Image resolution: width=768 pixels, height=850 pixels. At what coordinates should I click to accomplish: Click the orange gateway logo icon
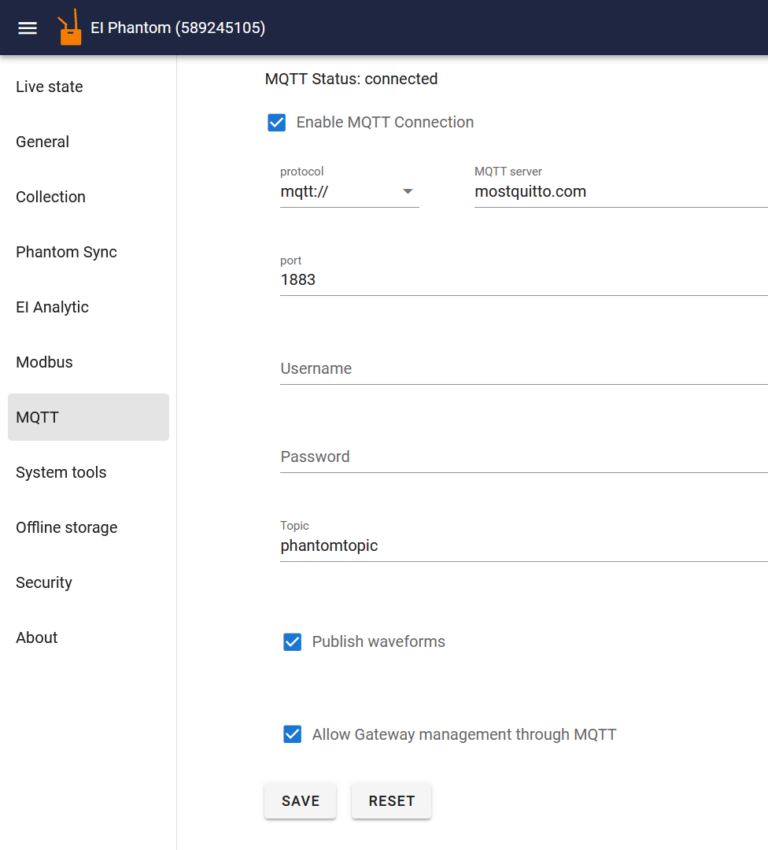(x=69, y=27)
